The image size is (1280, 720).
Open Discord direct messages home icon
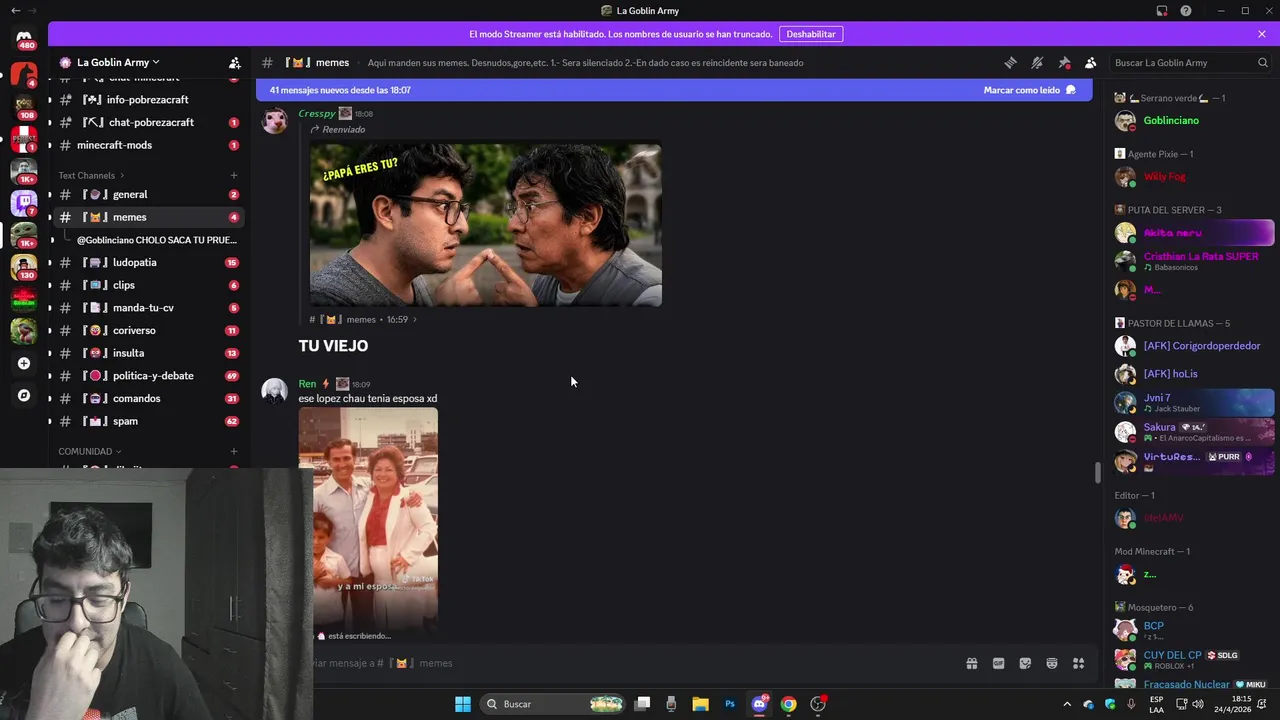tap(24, 37)
